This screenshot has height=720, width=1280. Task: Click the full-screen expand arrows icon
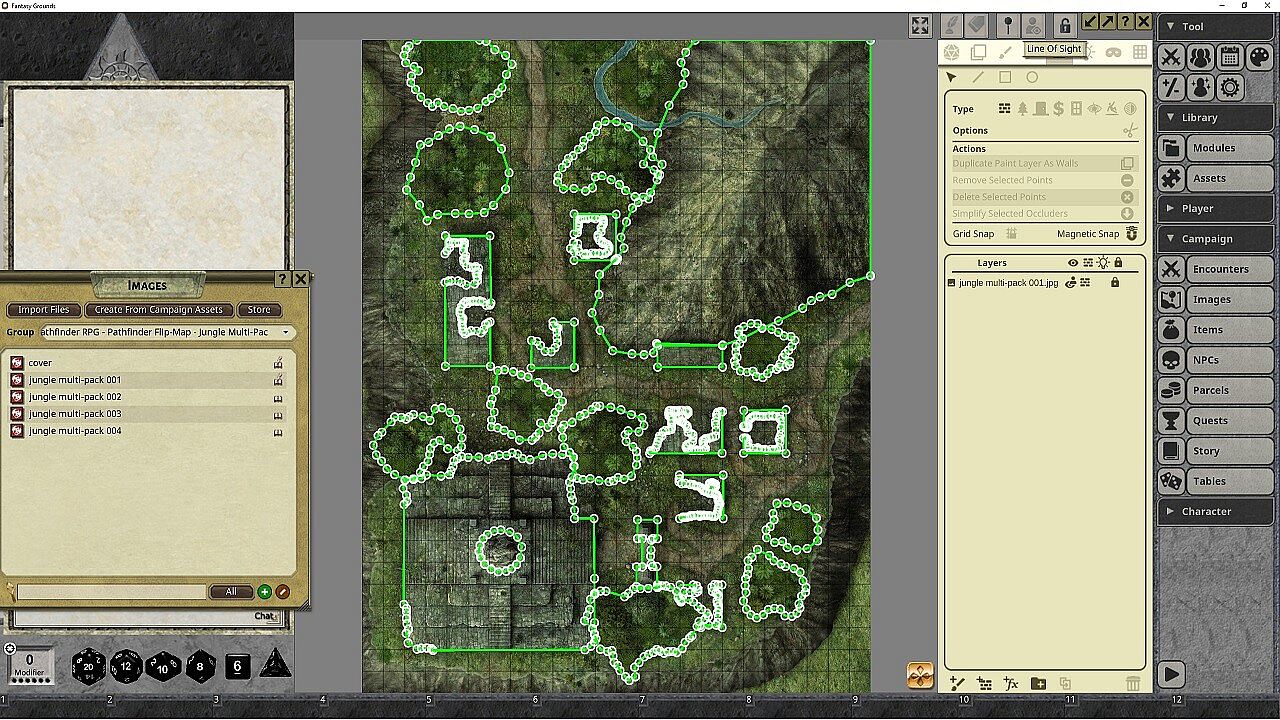[x=921, y=26]
